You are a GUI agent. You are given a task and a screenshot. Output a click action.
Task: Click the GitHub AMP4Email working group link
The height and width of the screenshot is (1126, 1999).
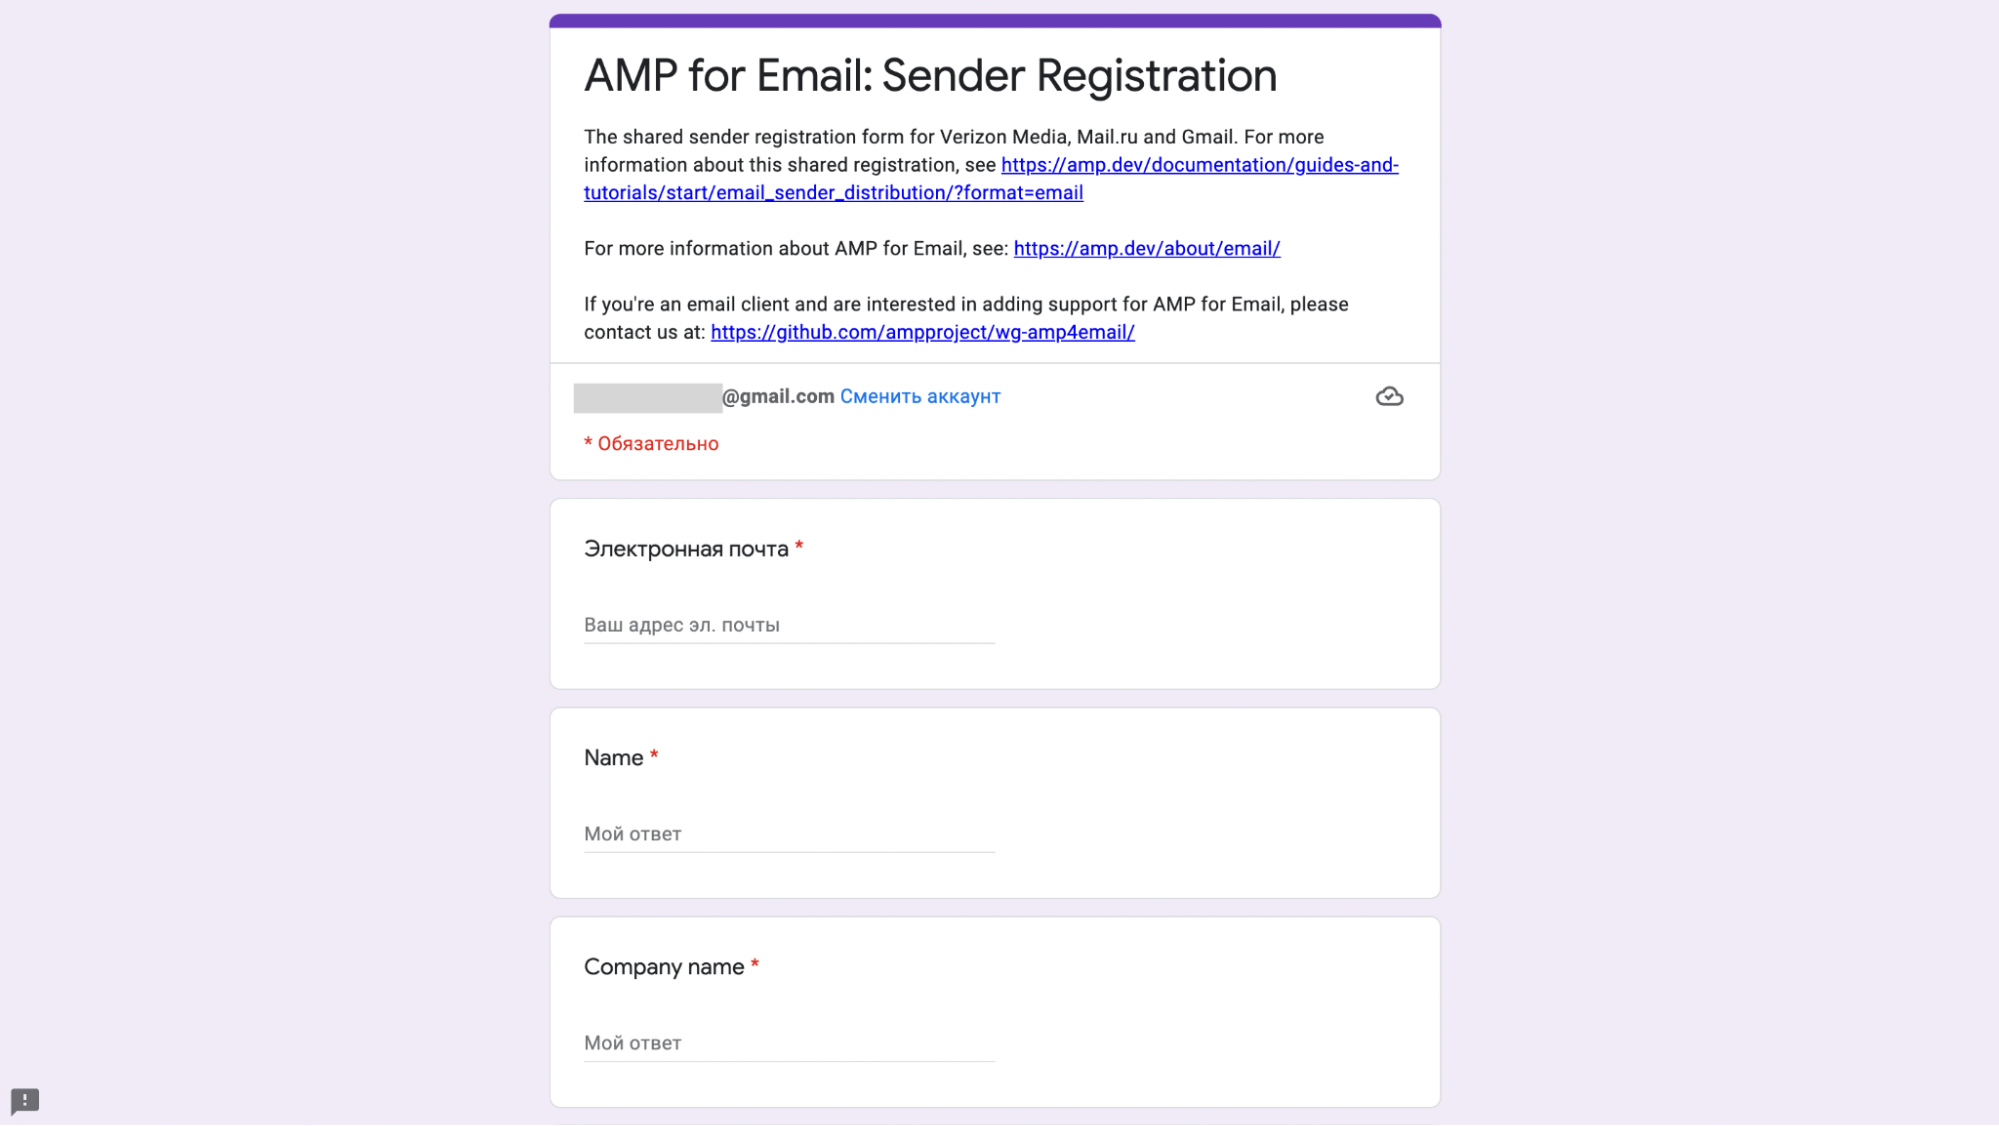tap(921, 331)
